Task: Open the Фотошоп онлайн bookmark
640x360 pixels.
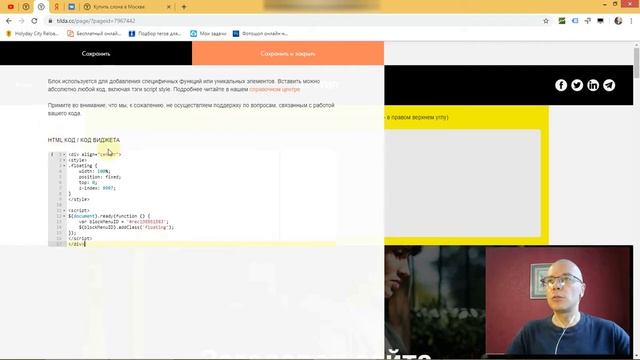Action: [260, 33]
